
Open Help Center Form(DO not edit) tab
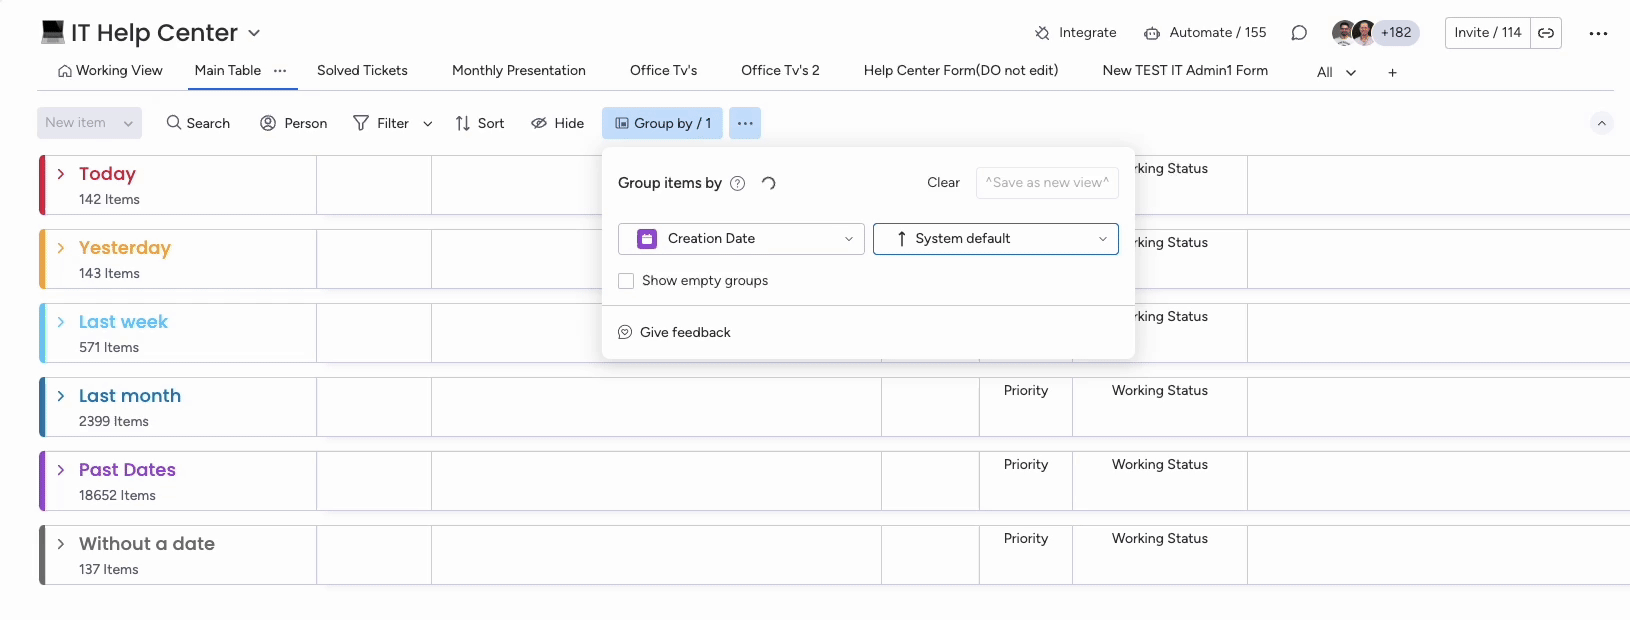961,71
